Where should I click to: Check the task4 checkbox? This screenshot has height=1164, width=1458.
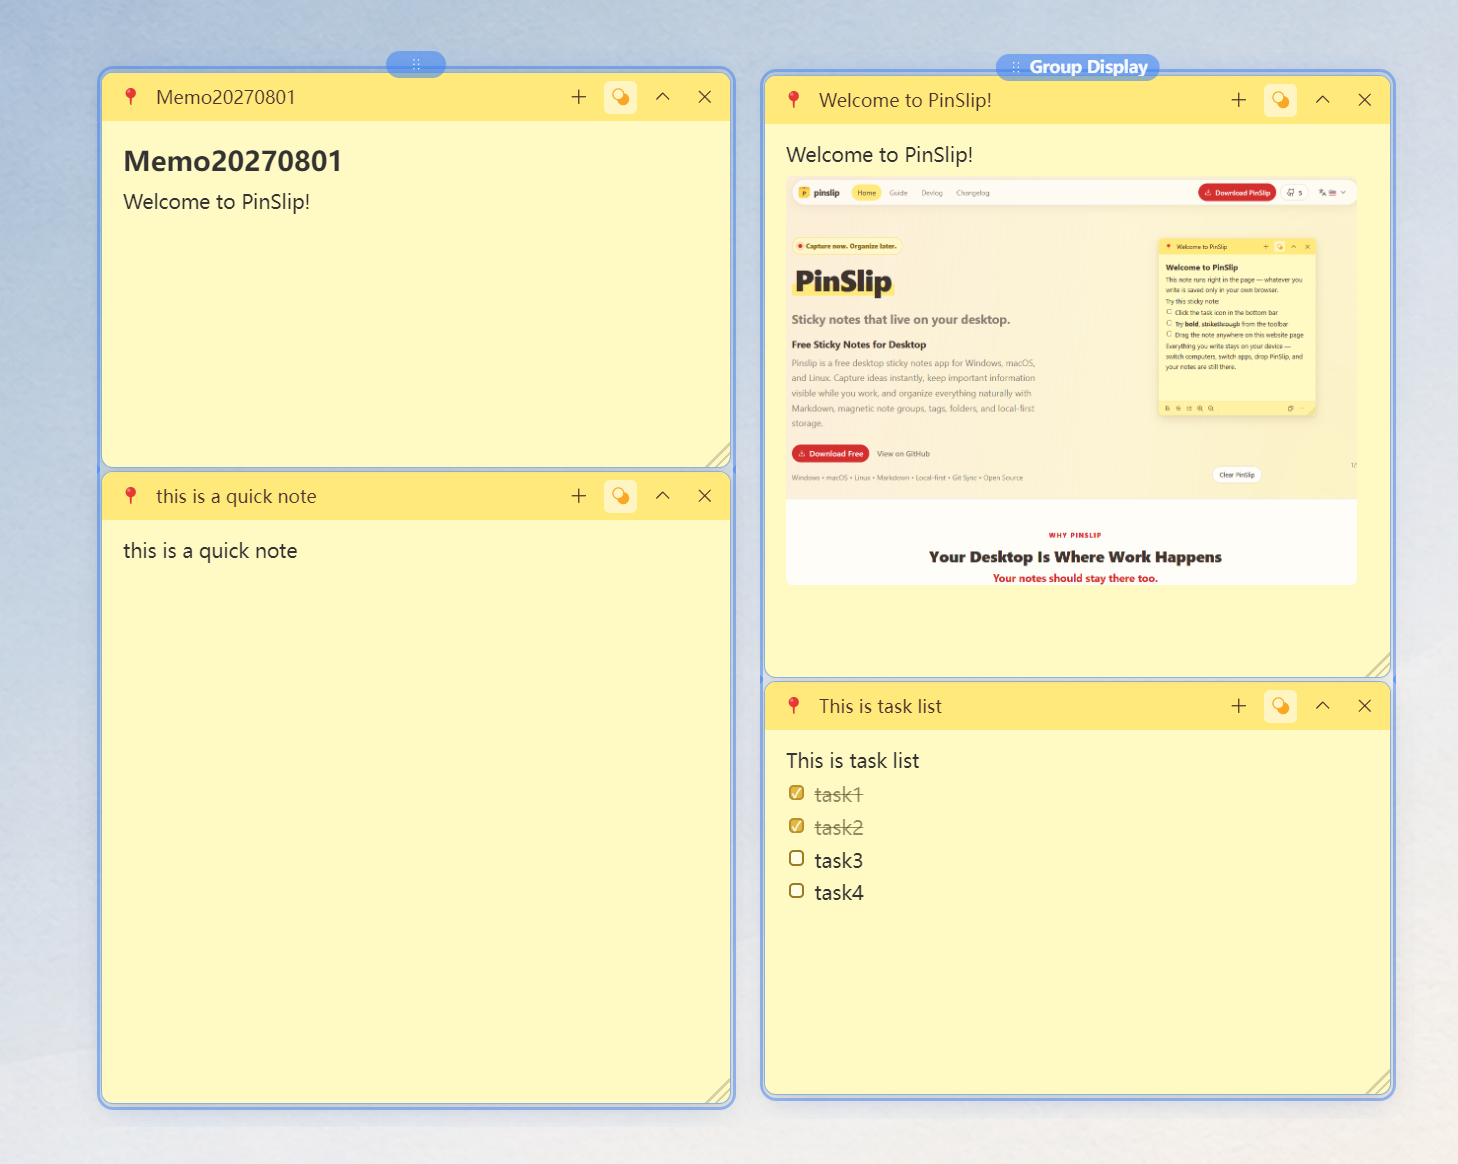(796, 891)
